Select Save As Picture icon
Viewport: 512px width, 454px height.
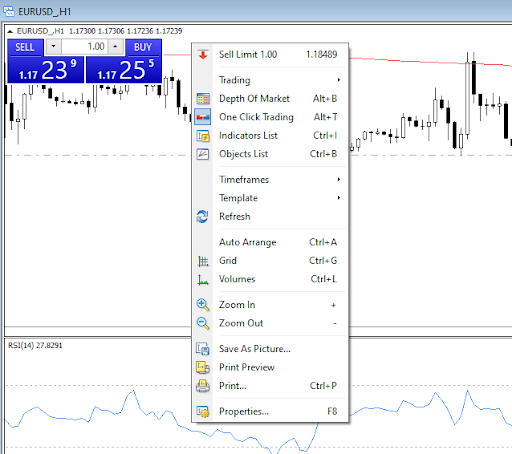click(x=203, y=349)
